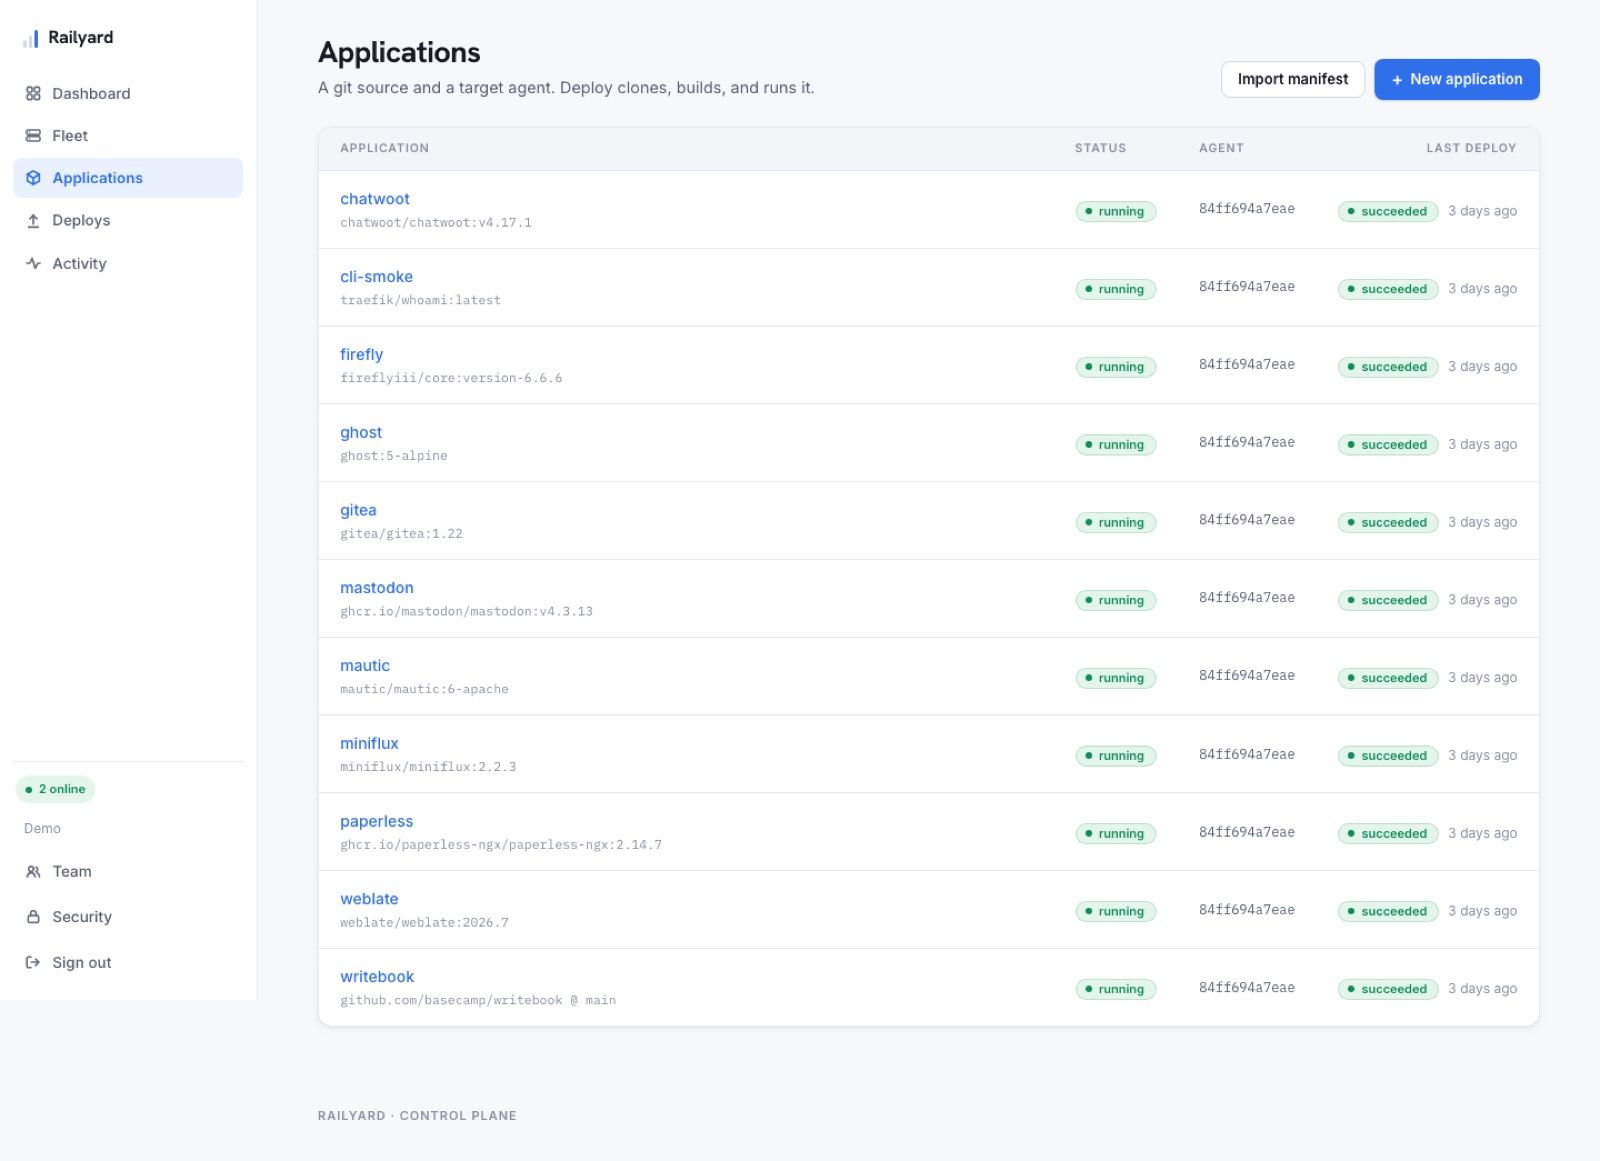Click the chatwoot/chatwoot:v4.17.1 image text
1600x1161 pixels.
point(436,223)
